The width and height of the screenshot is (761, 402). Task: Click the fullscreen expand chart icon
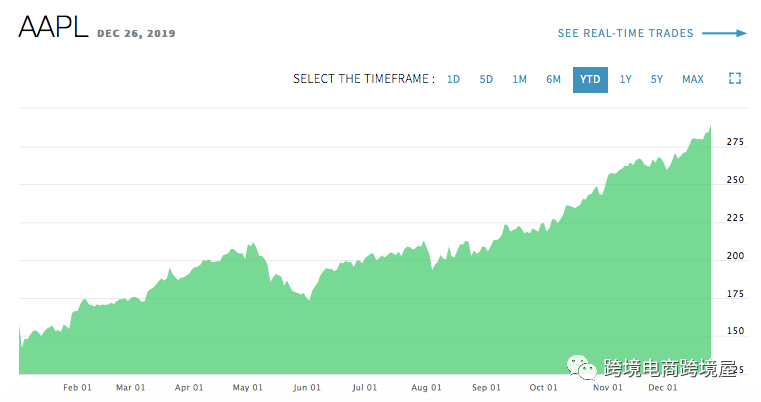pos(735,79)
